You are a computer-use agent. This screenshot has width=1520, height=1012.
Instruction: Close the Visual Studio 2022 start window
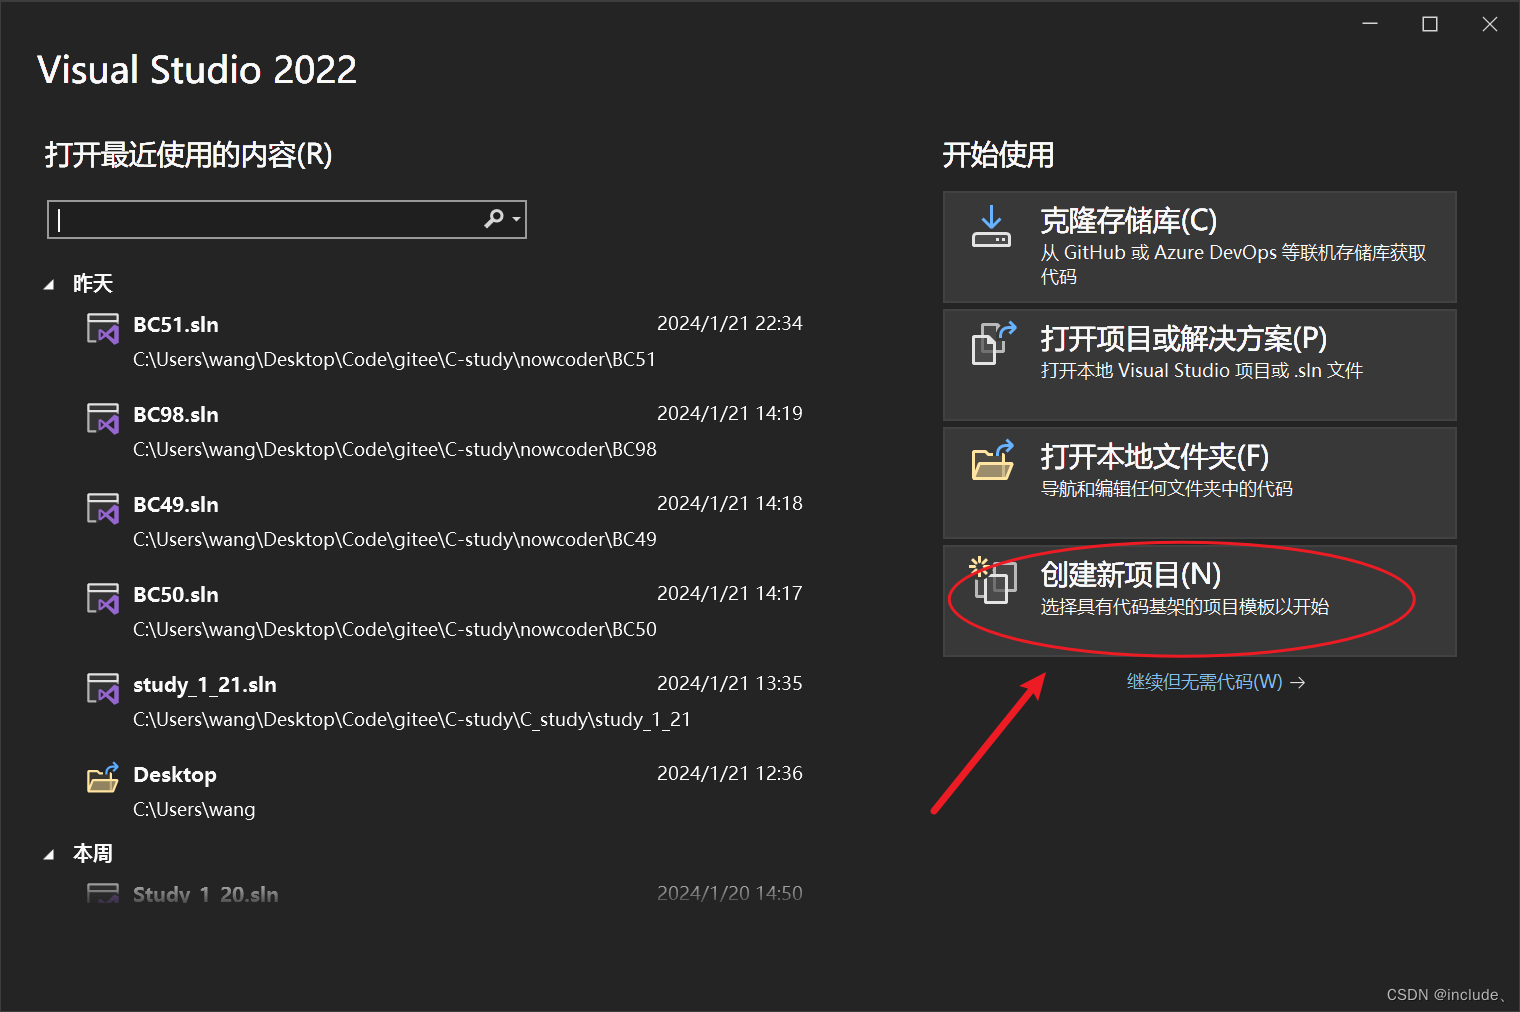tap(1490, 24)
